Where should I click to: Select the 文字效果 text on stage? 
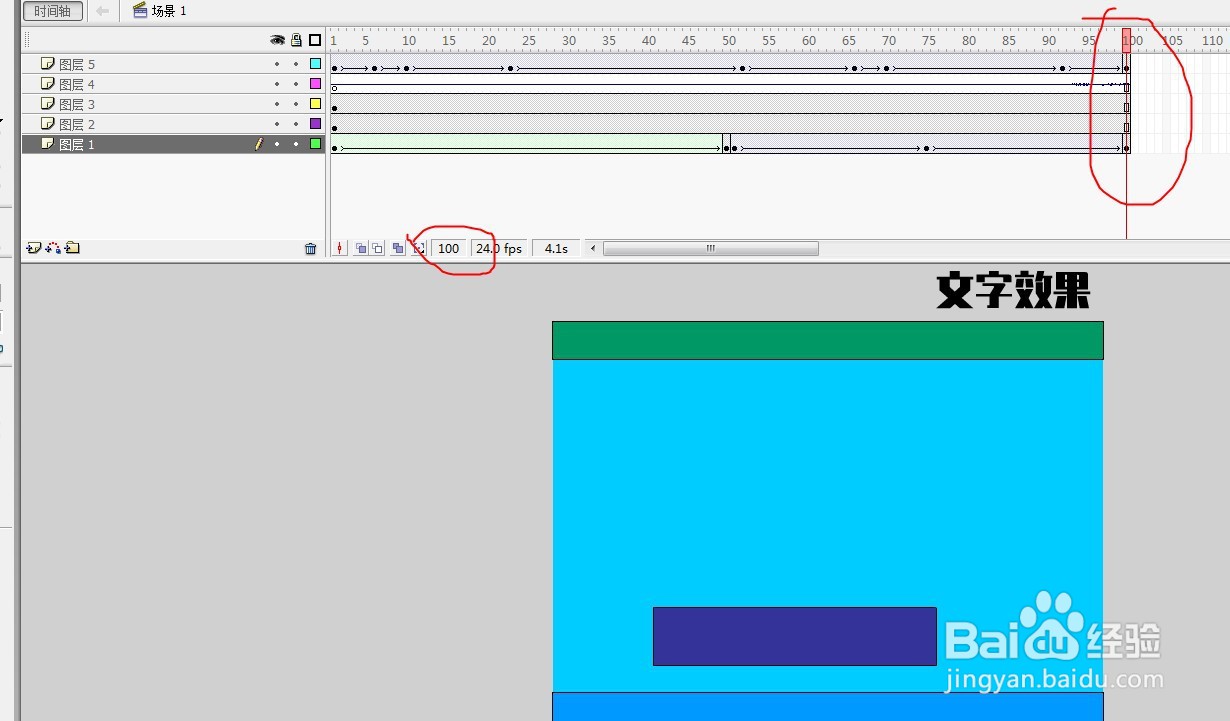[x=1013, y=291]
